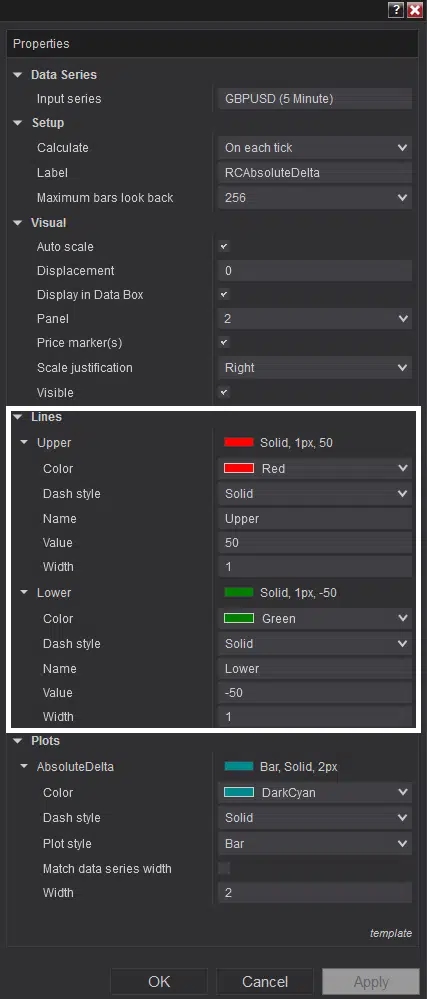The height and width of the screenshot is (999, 427).
Task: Edit the AbsoluteDelta Width field
Action: [315, 893]
